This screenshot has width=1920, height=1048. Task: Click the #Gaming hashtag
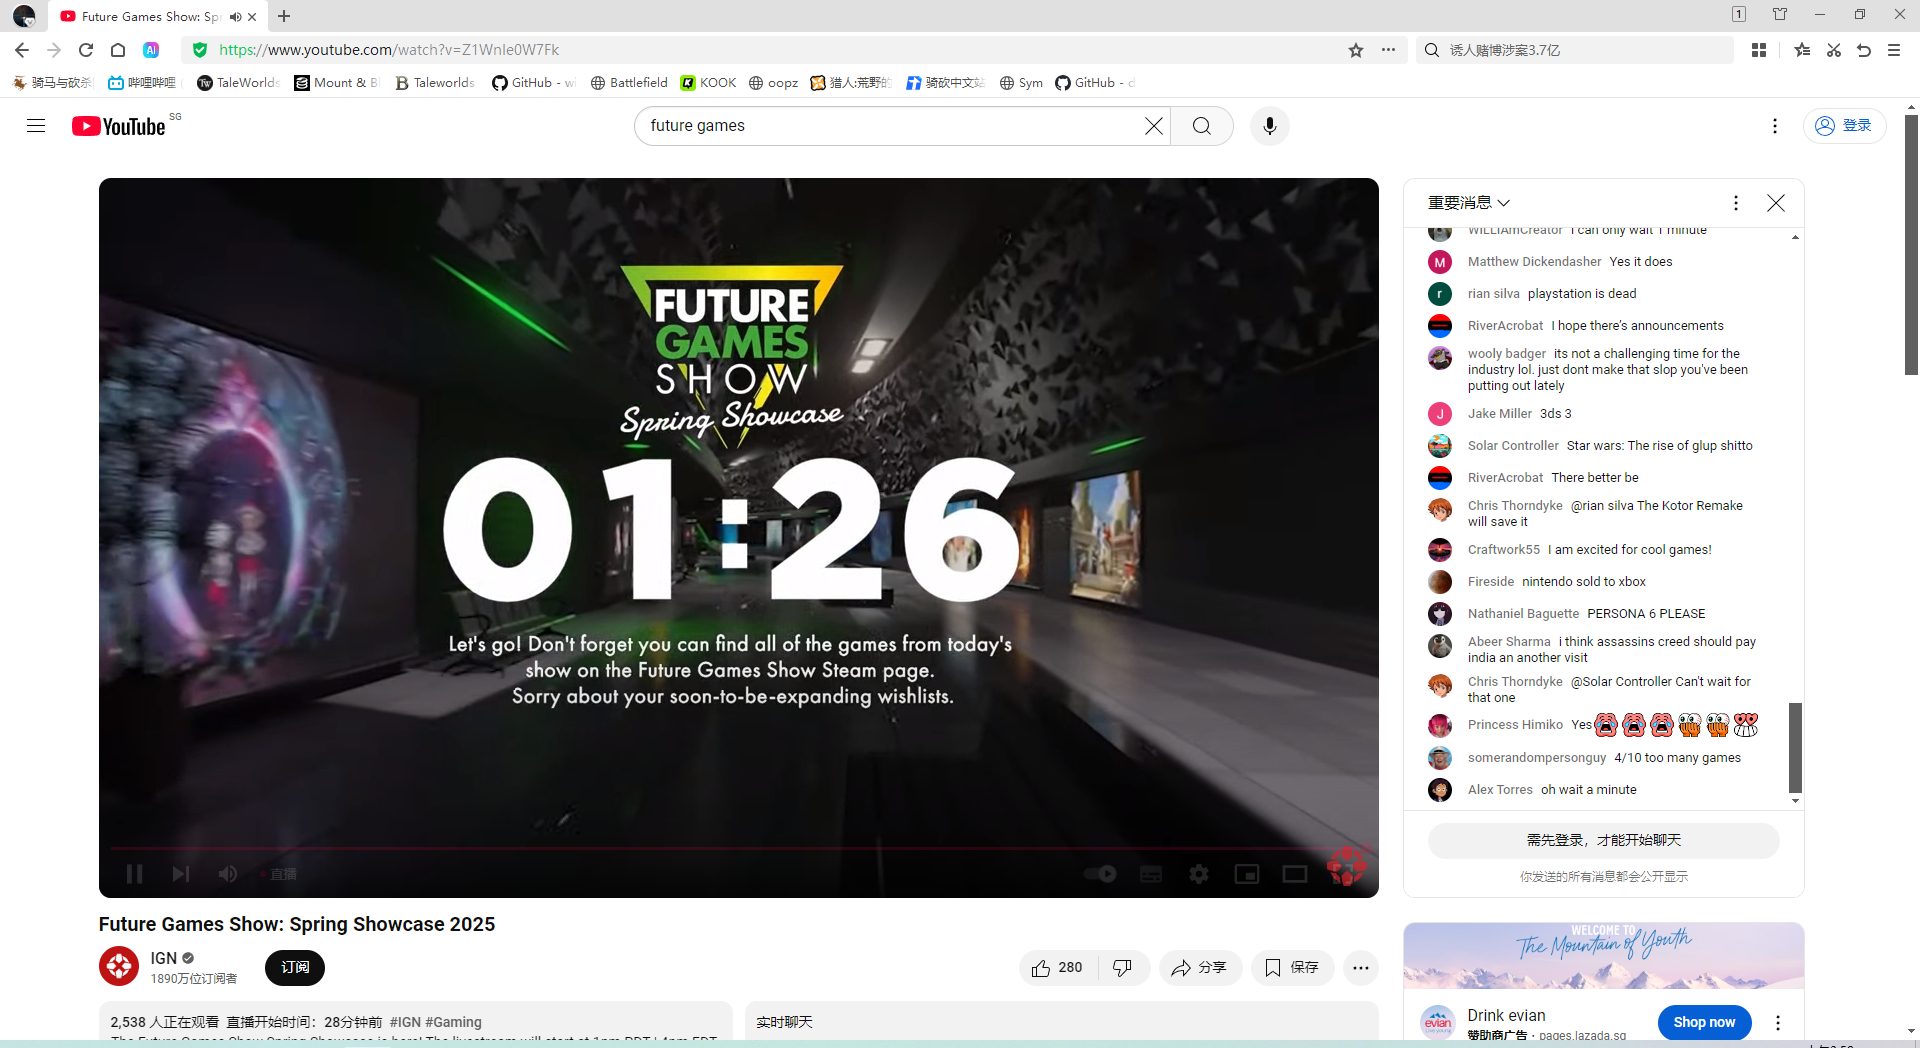click(x=453, y=1022)
